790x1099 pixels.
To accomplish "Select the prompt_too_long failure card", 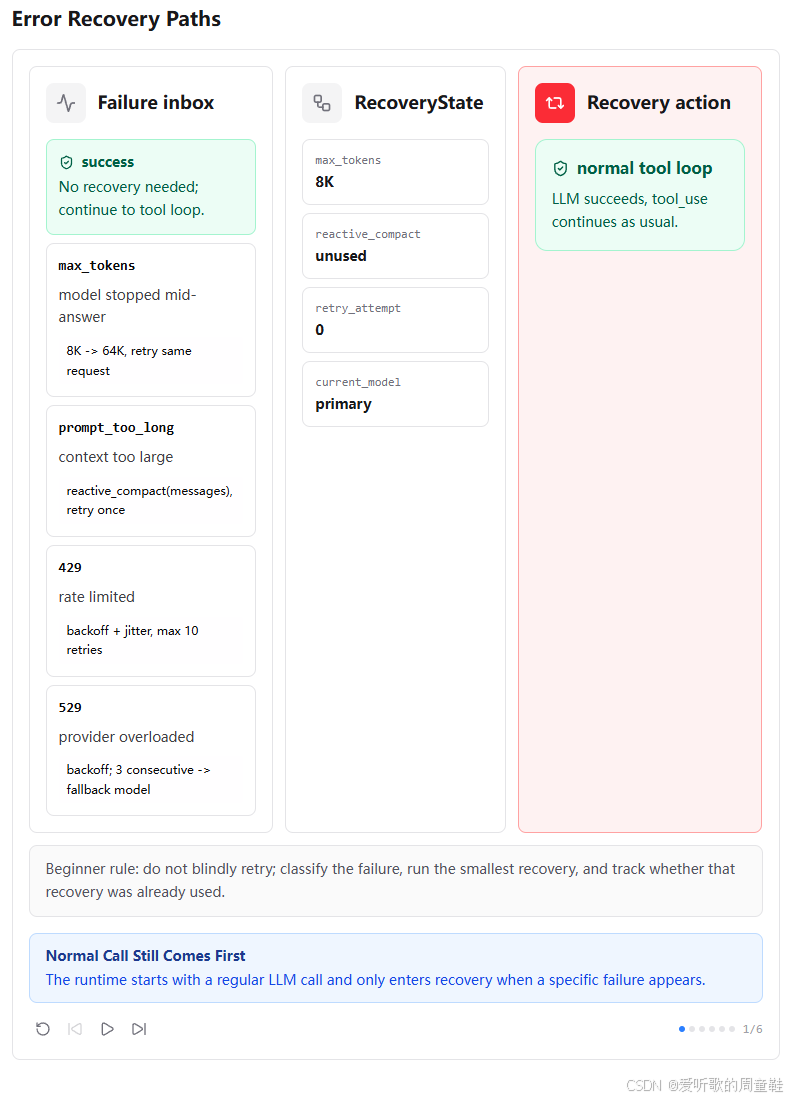I will pos(151,471).
